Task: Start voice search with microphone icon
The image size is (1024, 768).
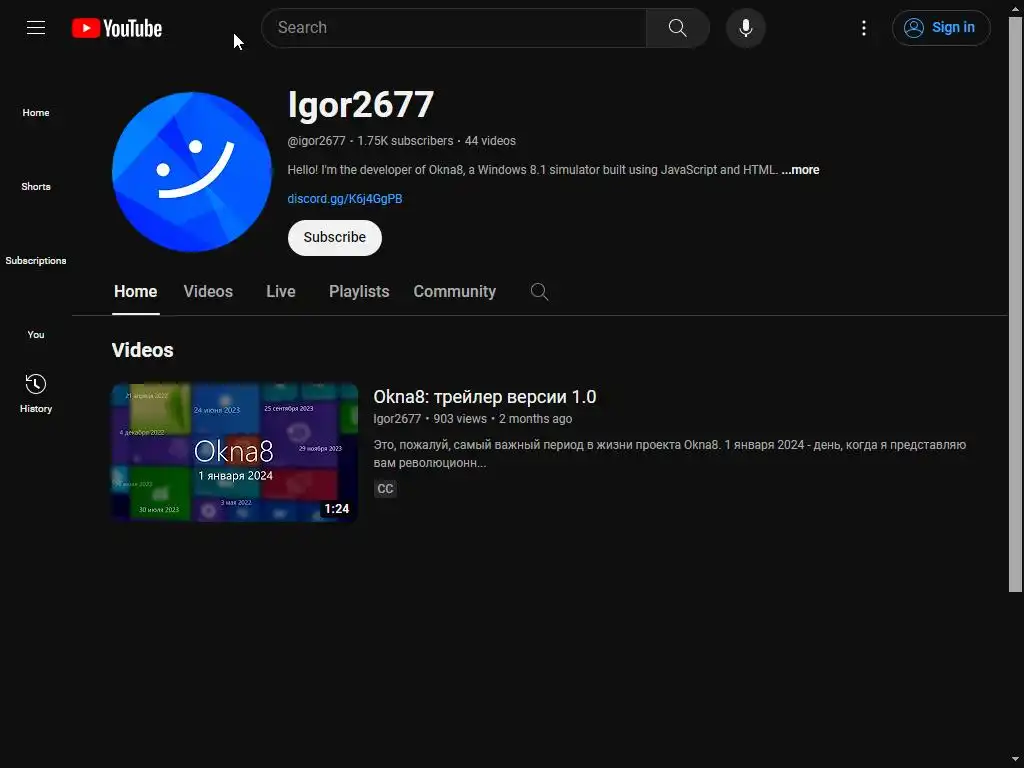Action: 745,28
